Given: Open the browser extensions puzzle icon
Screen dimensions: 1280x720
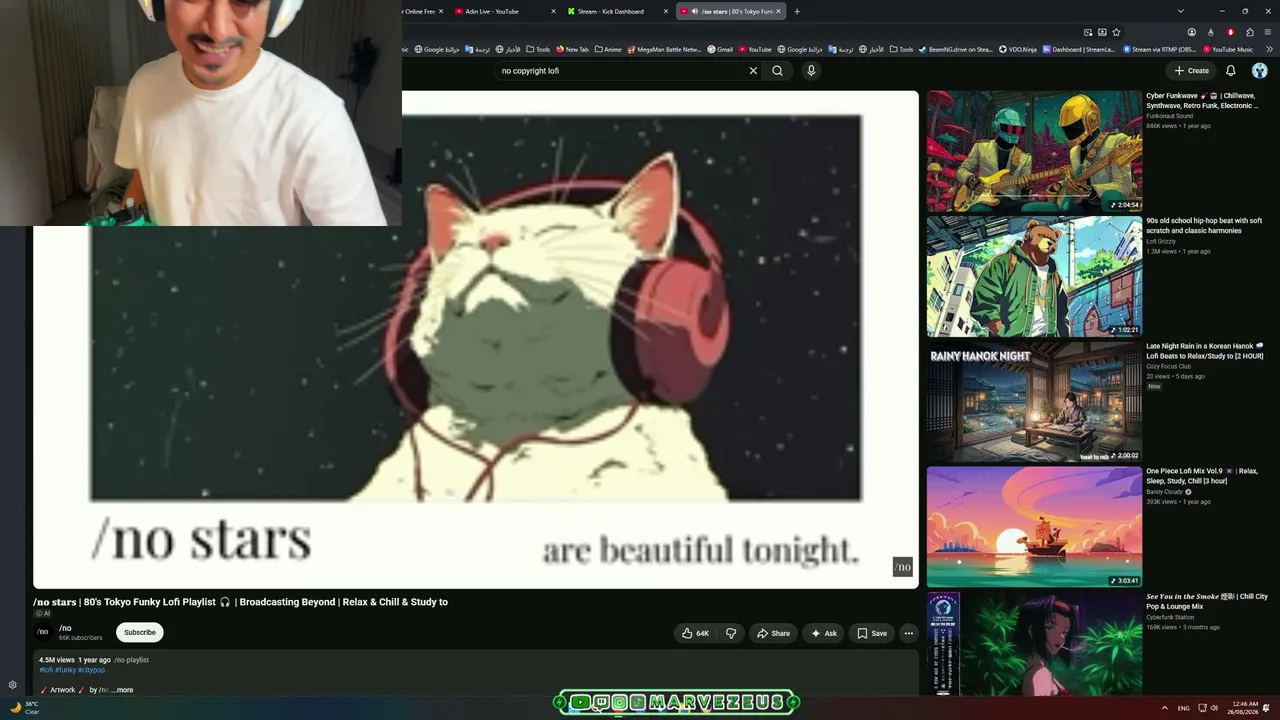Looking at the screenshot, I should tap(1249, 32).
